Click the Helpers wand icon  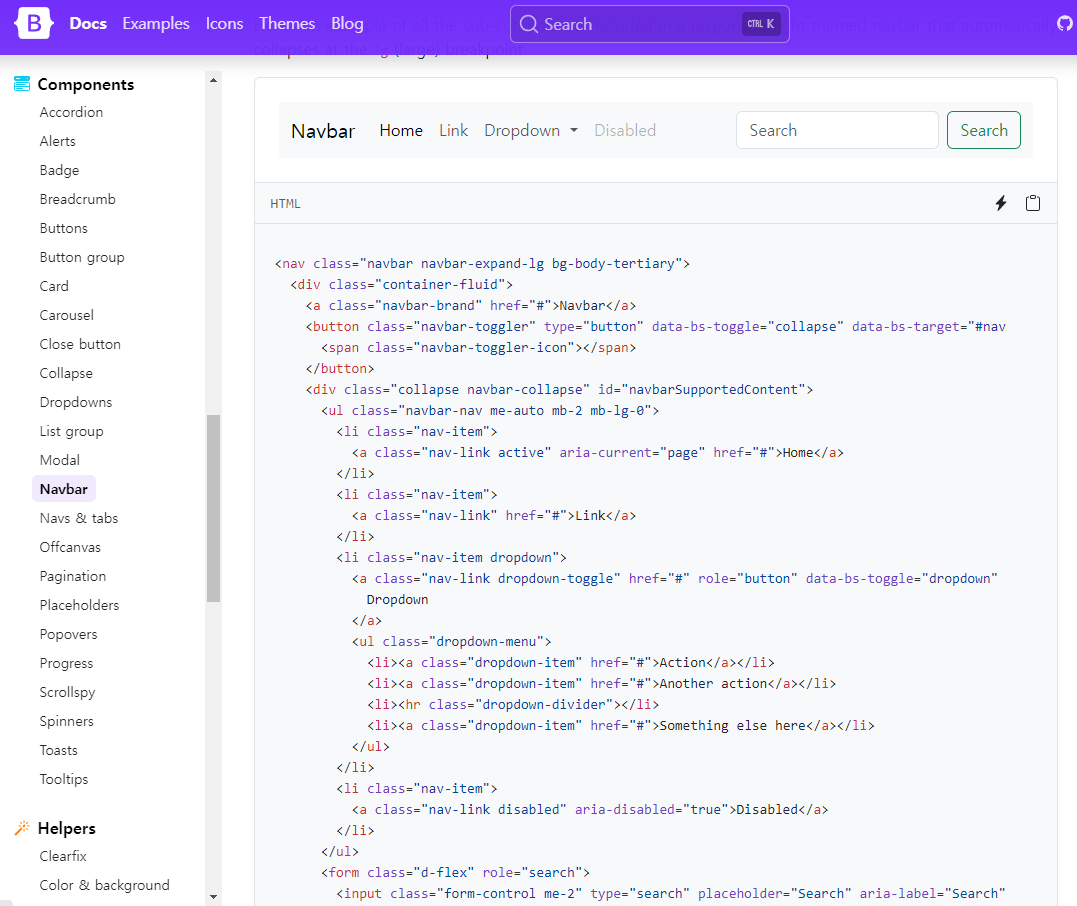[x=22, y=828]
